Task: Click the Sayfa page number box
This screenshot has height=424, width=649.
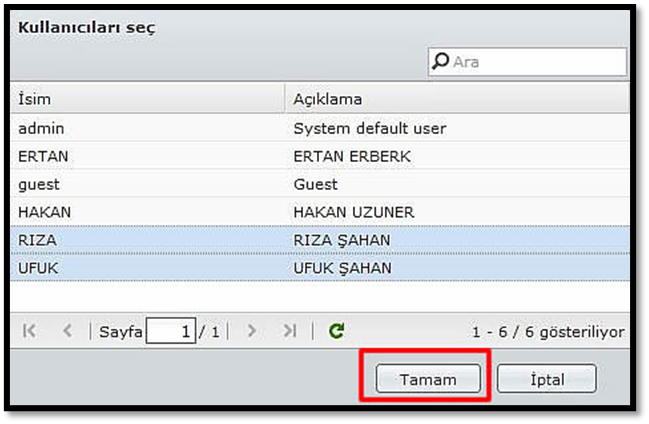Action: (x=170, y=331)
